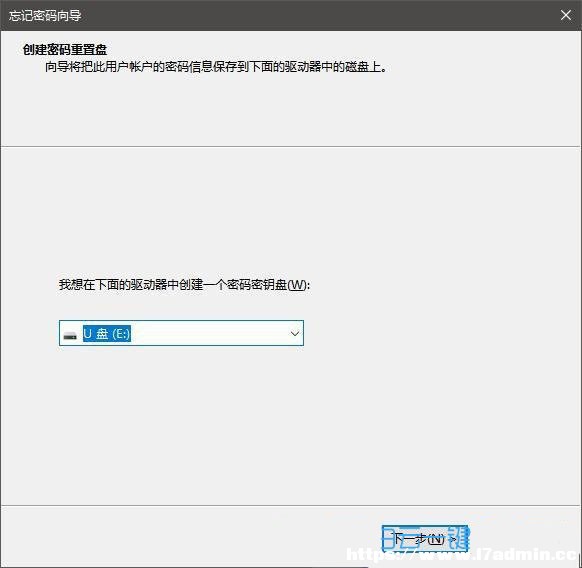Click the 我想在下面的驱动器中创建一个密码密钥盘(W) label
The height and width of the screenshot is (568, 582).
coord(184,285)
